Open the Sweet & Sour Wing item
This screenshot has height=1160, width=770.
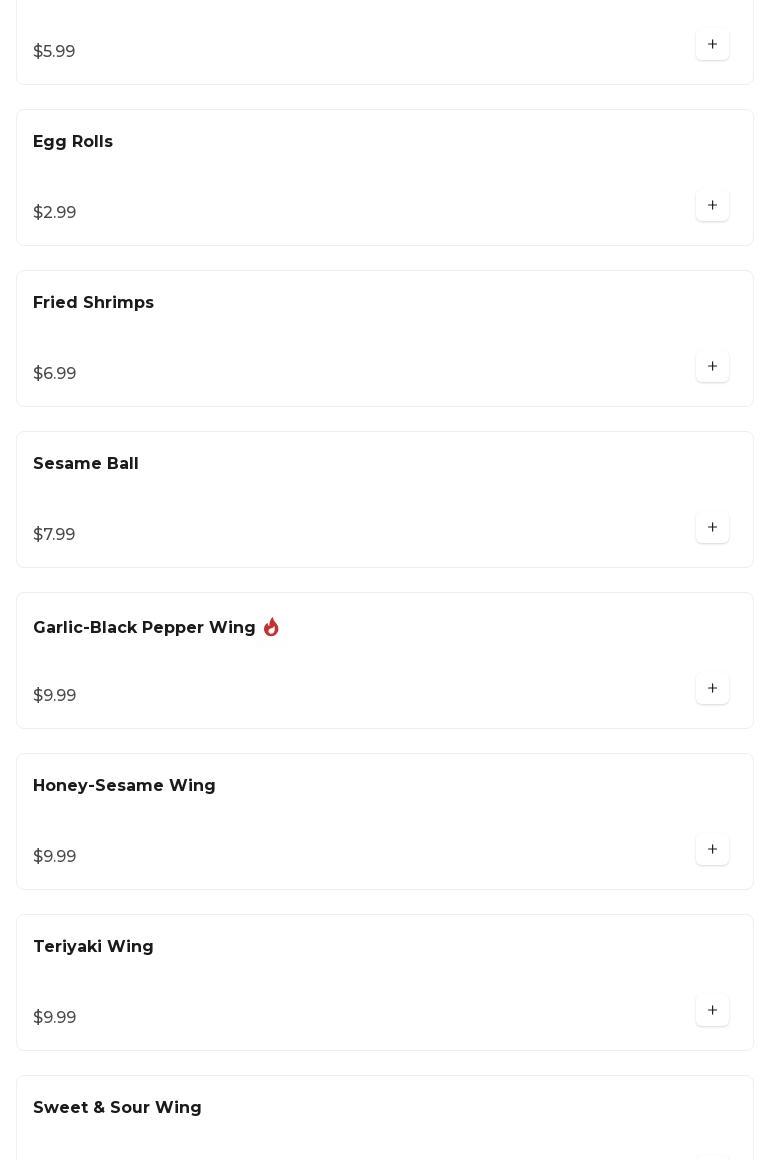pyautogui.click(x=117, y=1107)
